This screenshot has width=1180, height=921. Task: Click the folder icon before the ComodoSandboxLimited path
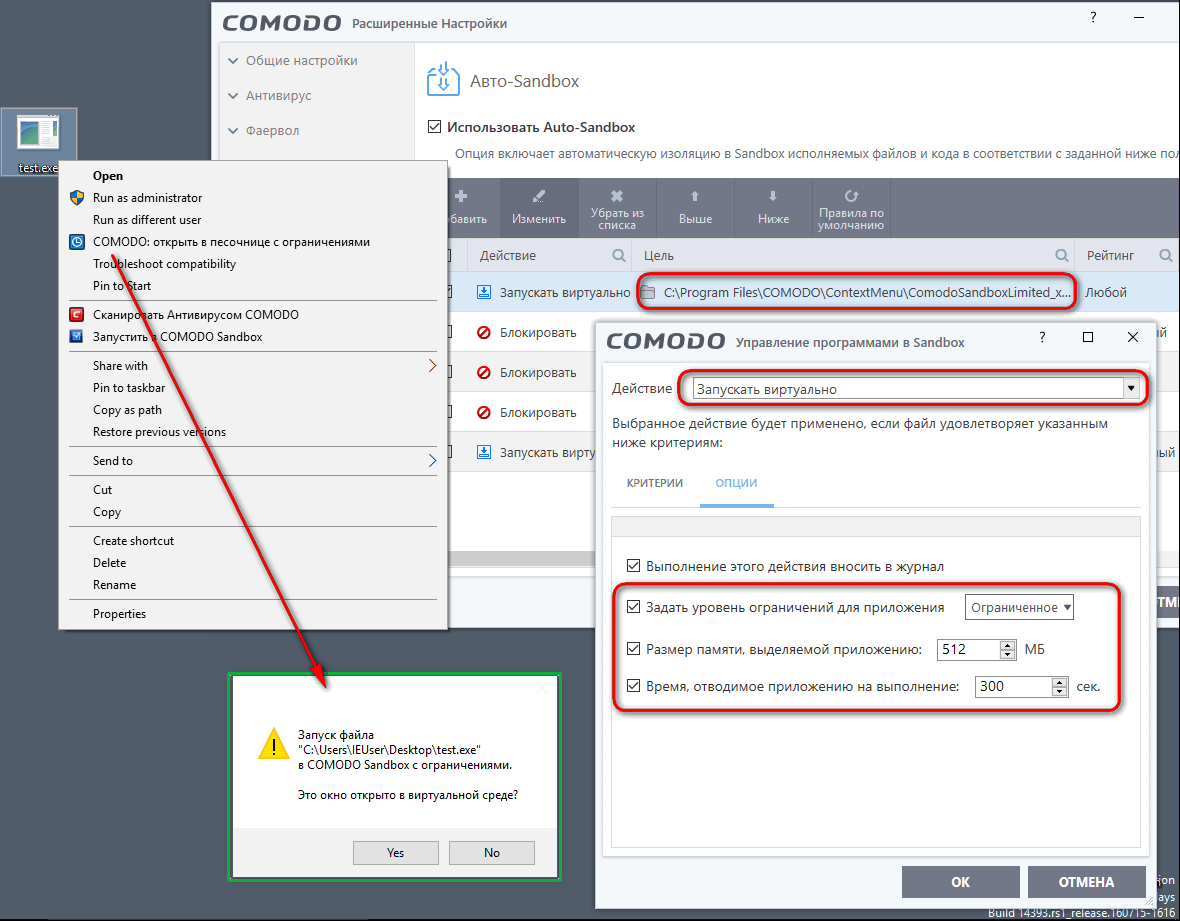click(648, 293)
